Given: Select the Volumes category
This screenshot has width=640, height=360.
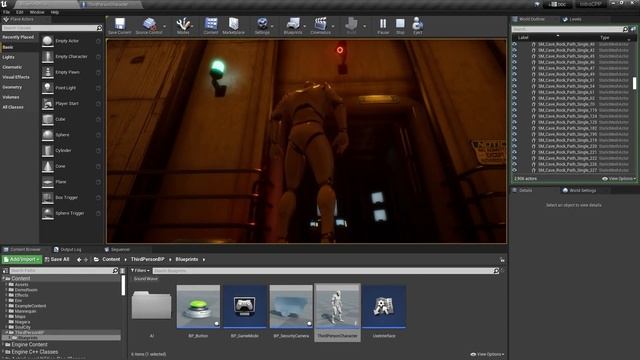Looking at the screenshot, I should (11, 97).
